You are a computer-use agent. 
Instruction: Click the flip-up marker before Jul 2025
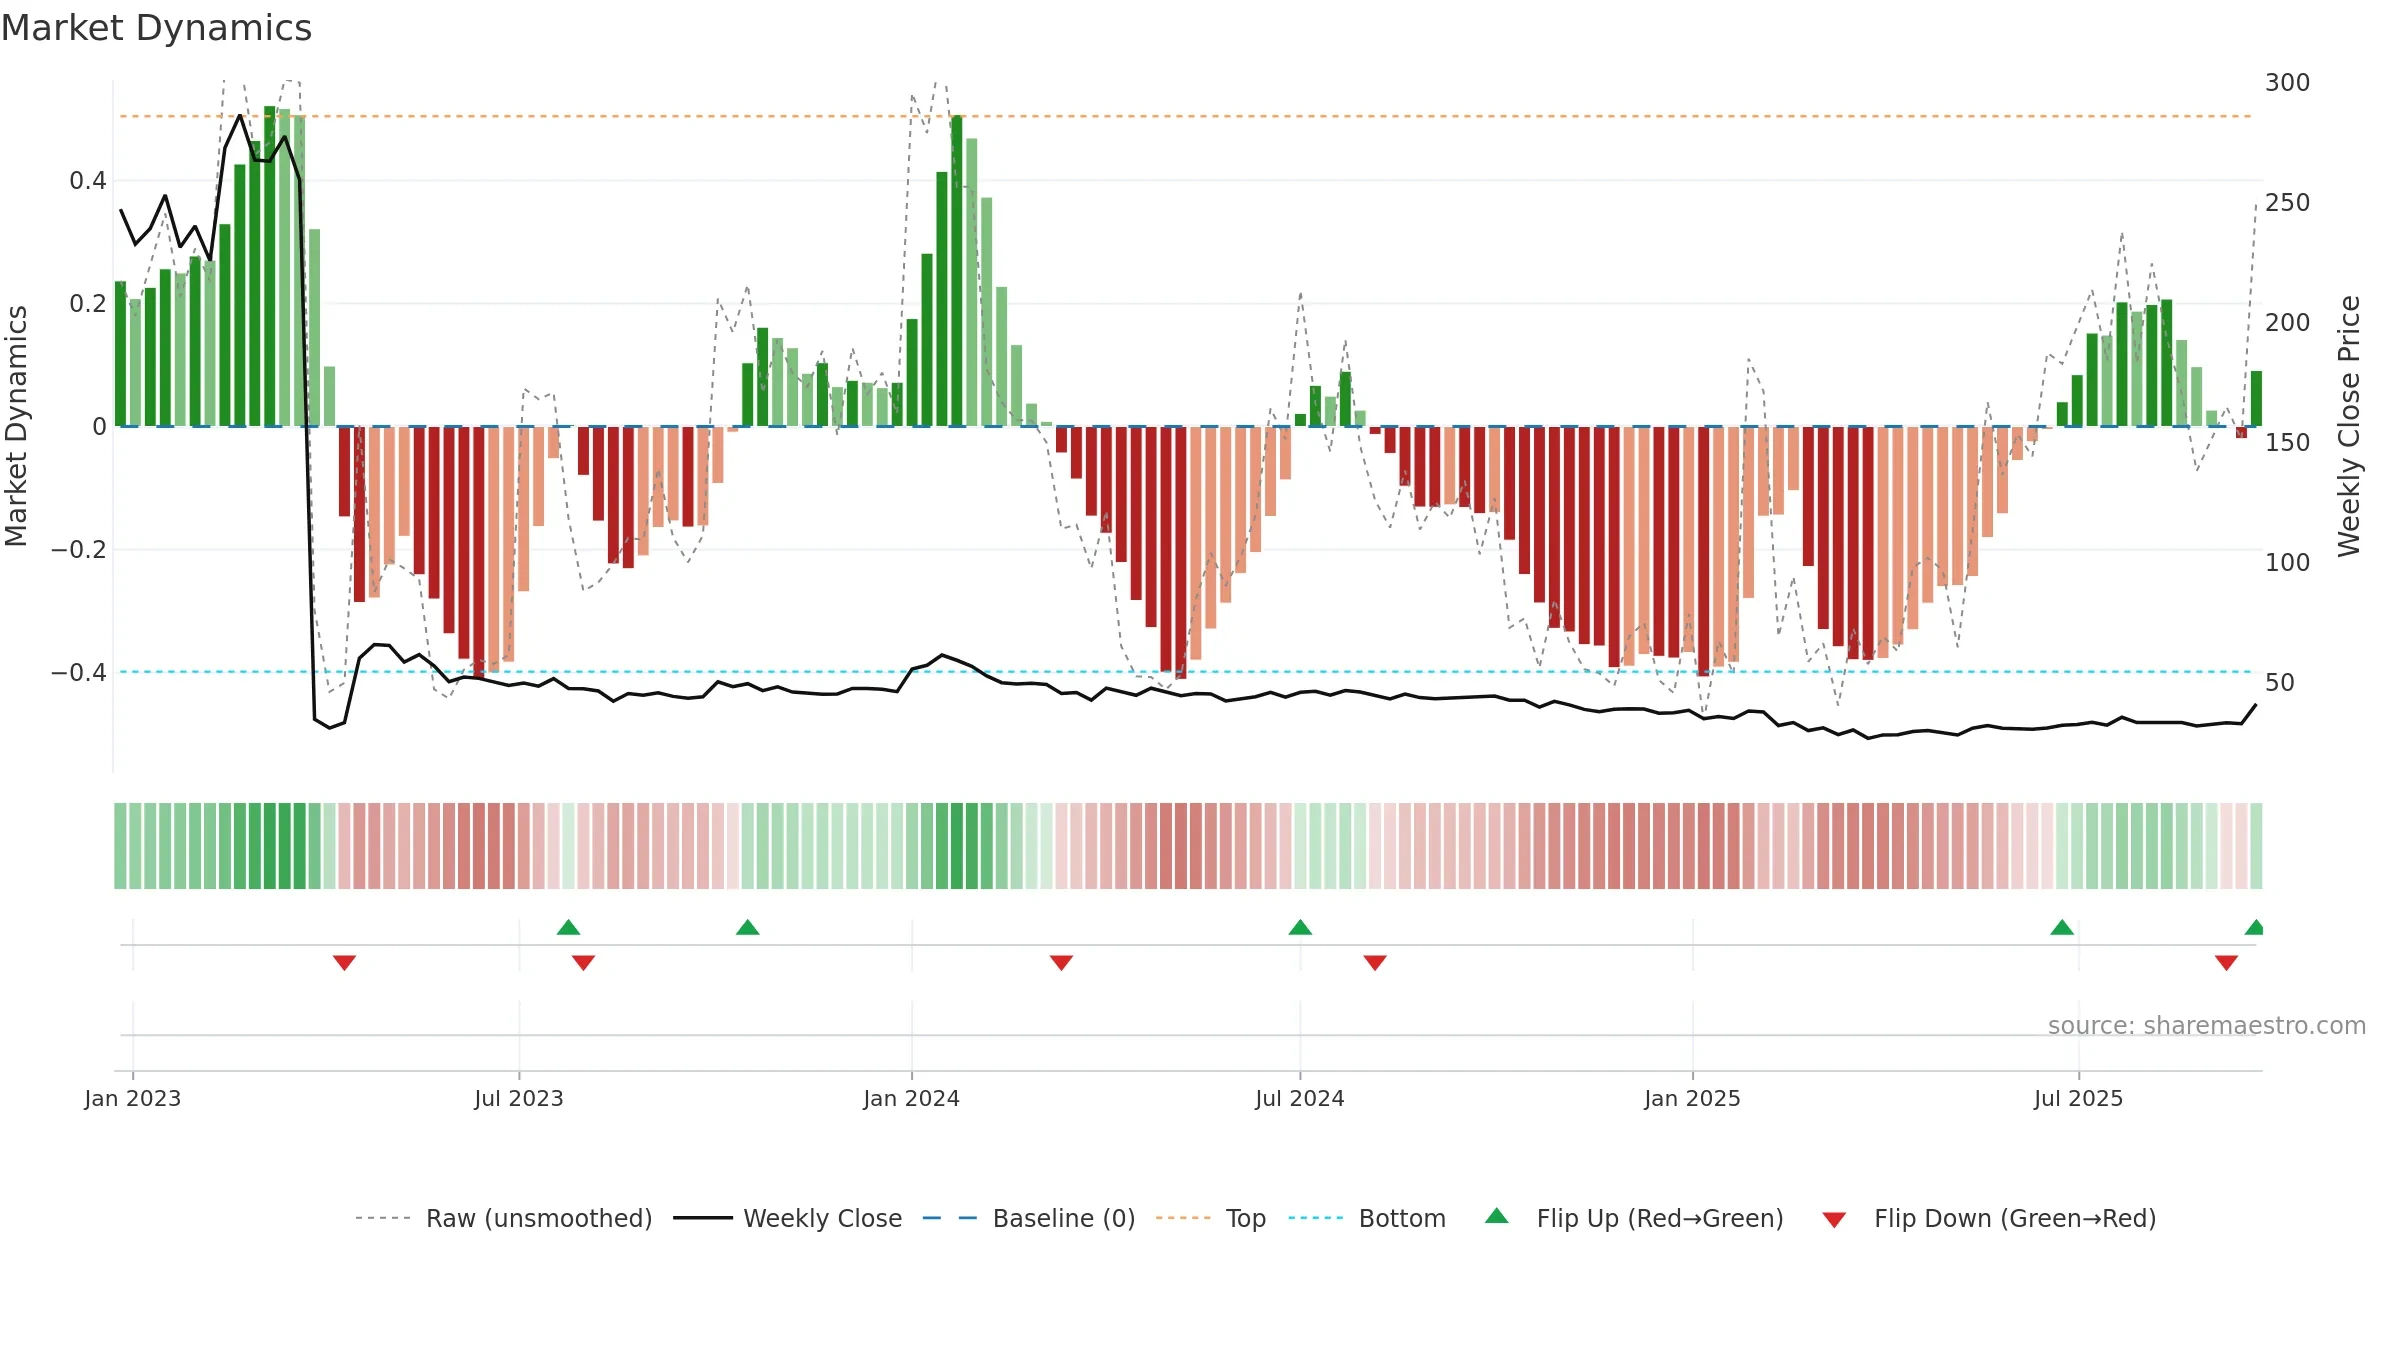[2062, 927]
